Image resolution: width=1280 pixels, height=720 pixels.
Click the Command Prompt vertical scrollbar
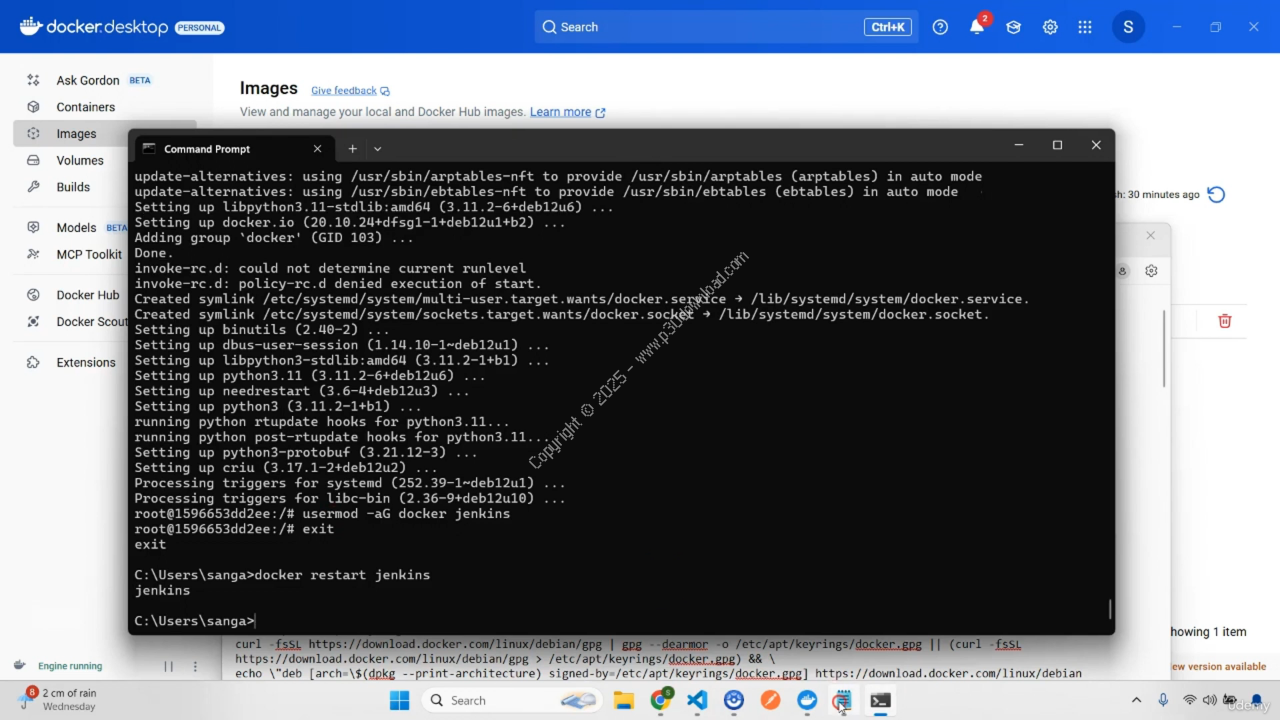(1109, 608)
